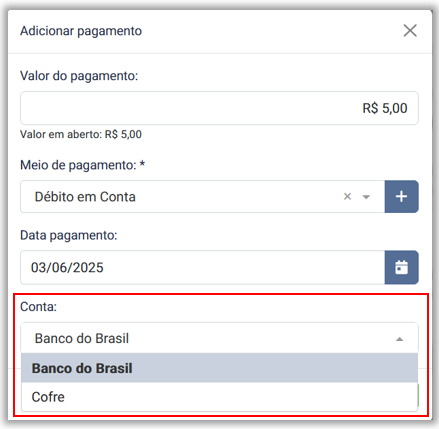The height and width of the screenshot is (429, 439).
Task: Close the Adicionar pagamento dialog
Action: [x=410, y=31]
